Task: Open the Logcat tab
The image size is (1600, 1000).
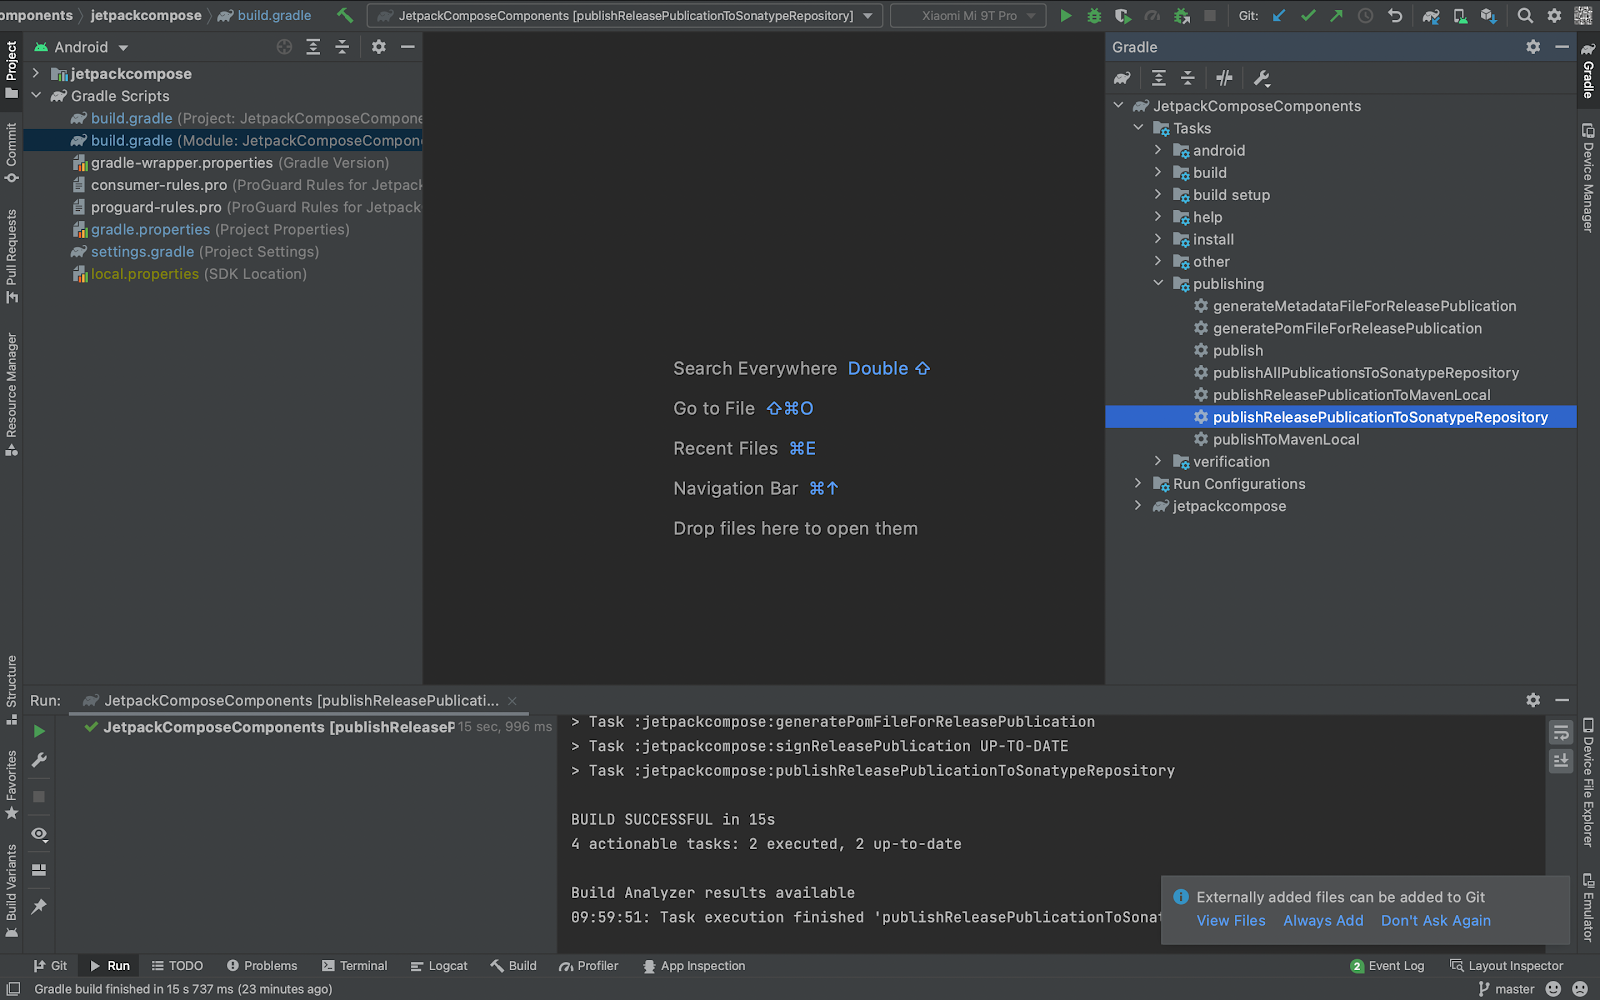Action: click(x=439, y=965)
